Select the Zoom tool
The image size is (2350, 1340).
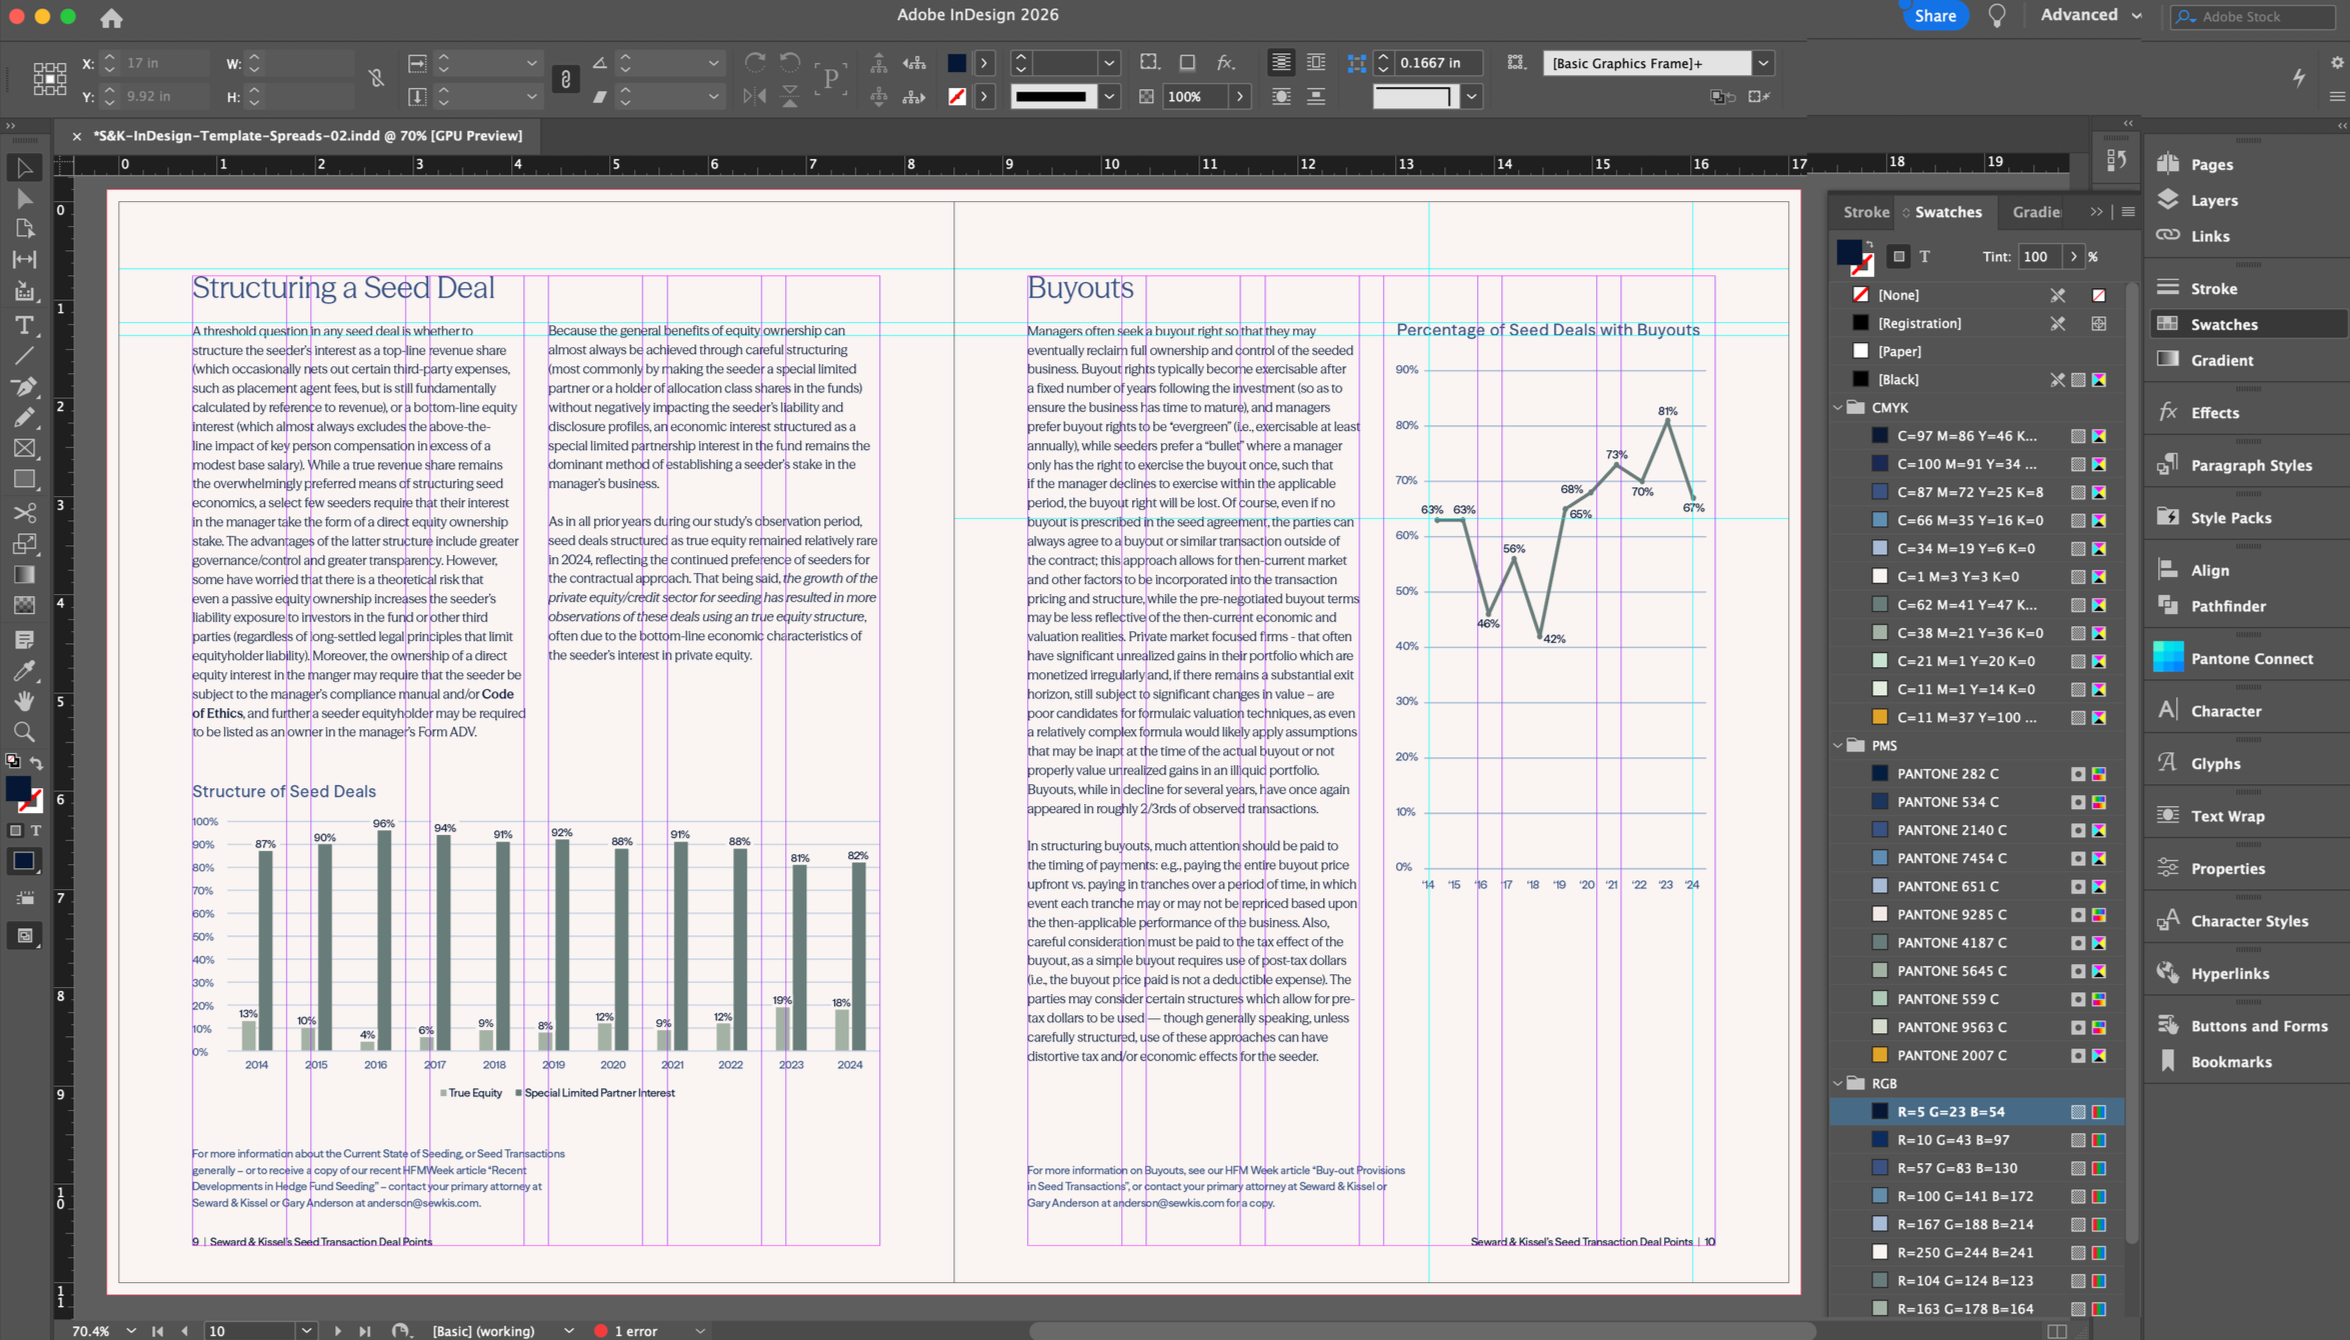point(24,732)
